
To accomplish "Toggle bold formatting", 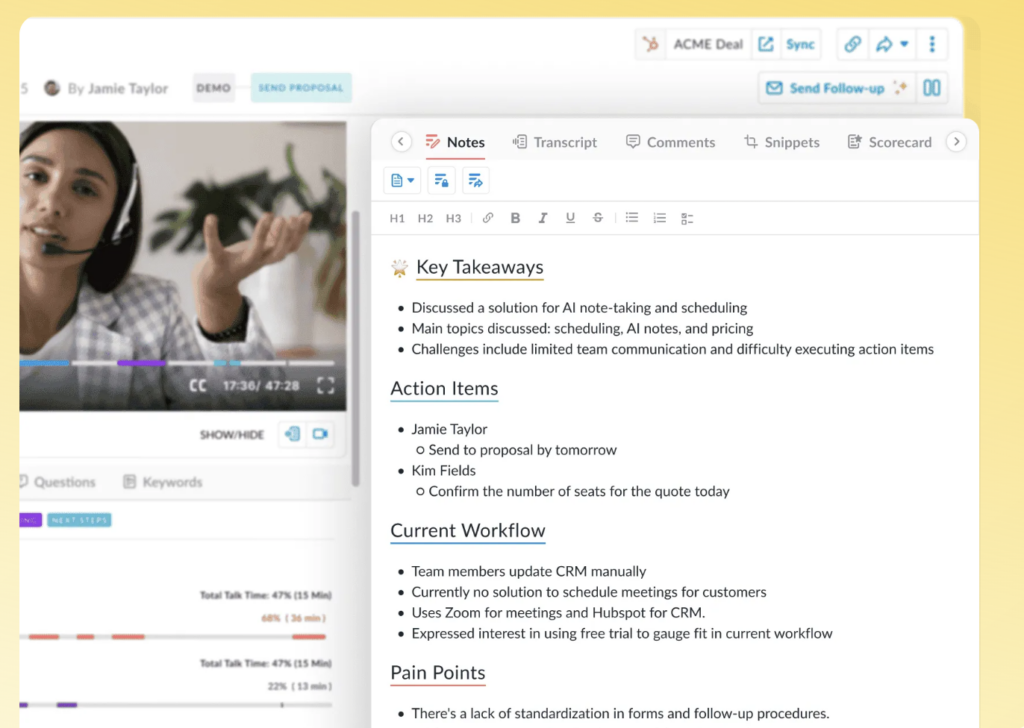I will 515,218.
